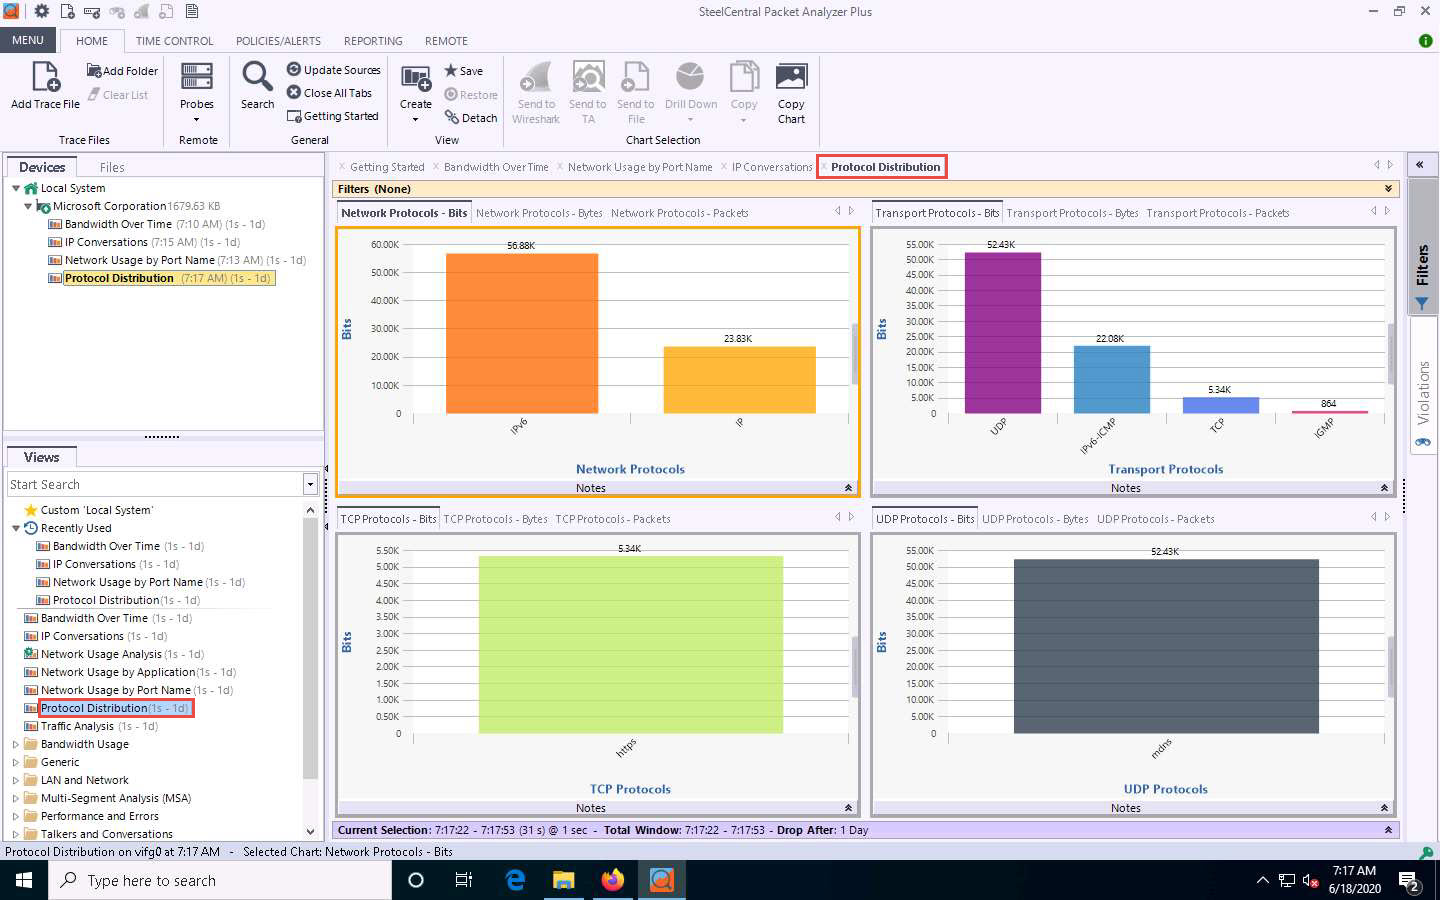Switch to the Files panel tab

112,167
